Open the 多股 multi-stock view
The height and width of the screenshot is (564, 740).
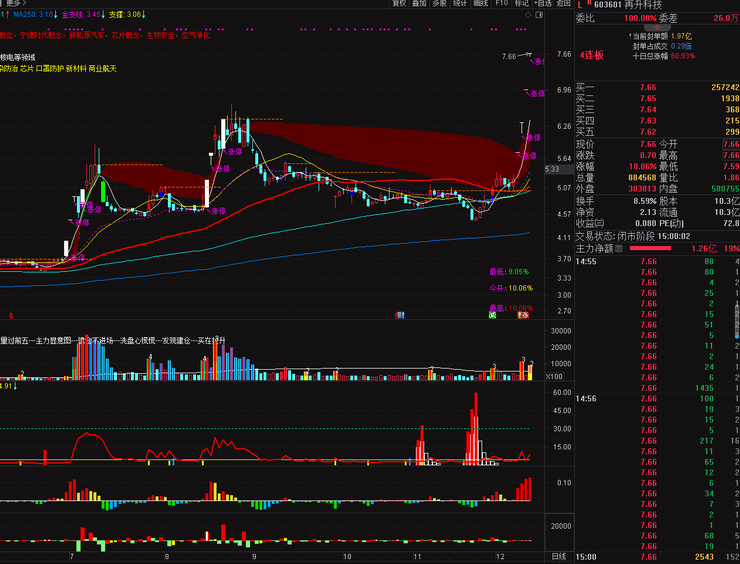click(440, 4)
